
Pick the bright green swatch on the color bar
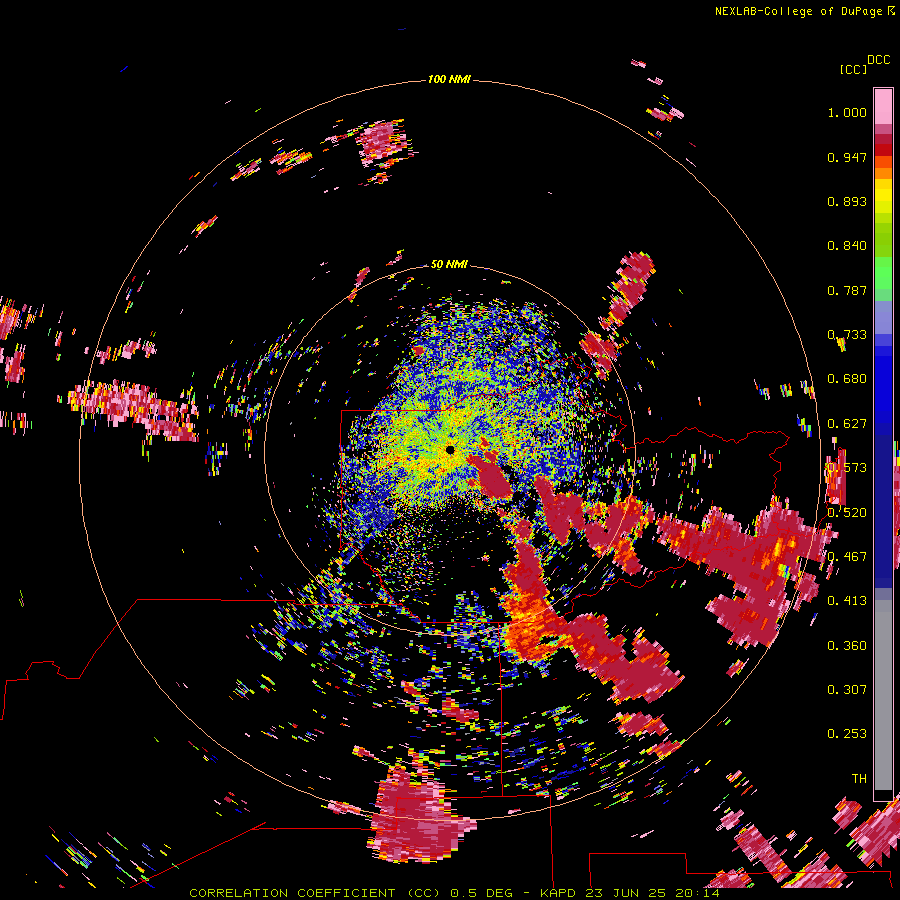(883, 274)
